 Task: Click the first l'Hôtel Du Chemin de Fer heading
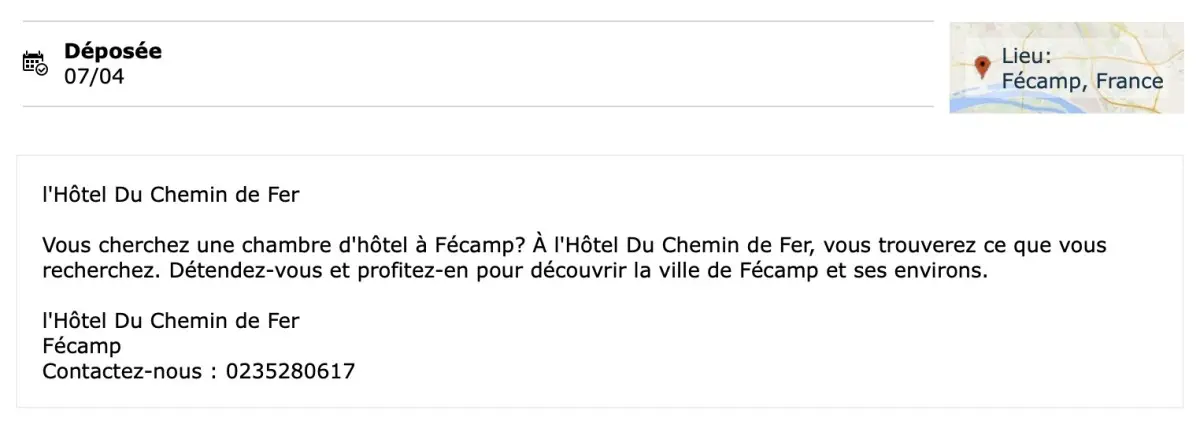(171, 195)
